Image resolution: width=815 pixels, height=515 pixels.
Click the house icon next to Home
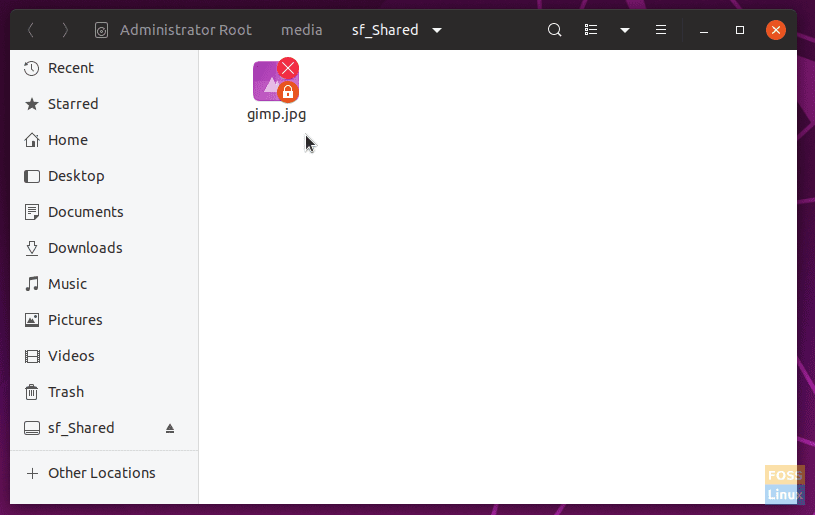32,140
